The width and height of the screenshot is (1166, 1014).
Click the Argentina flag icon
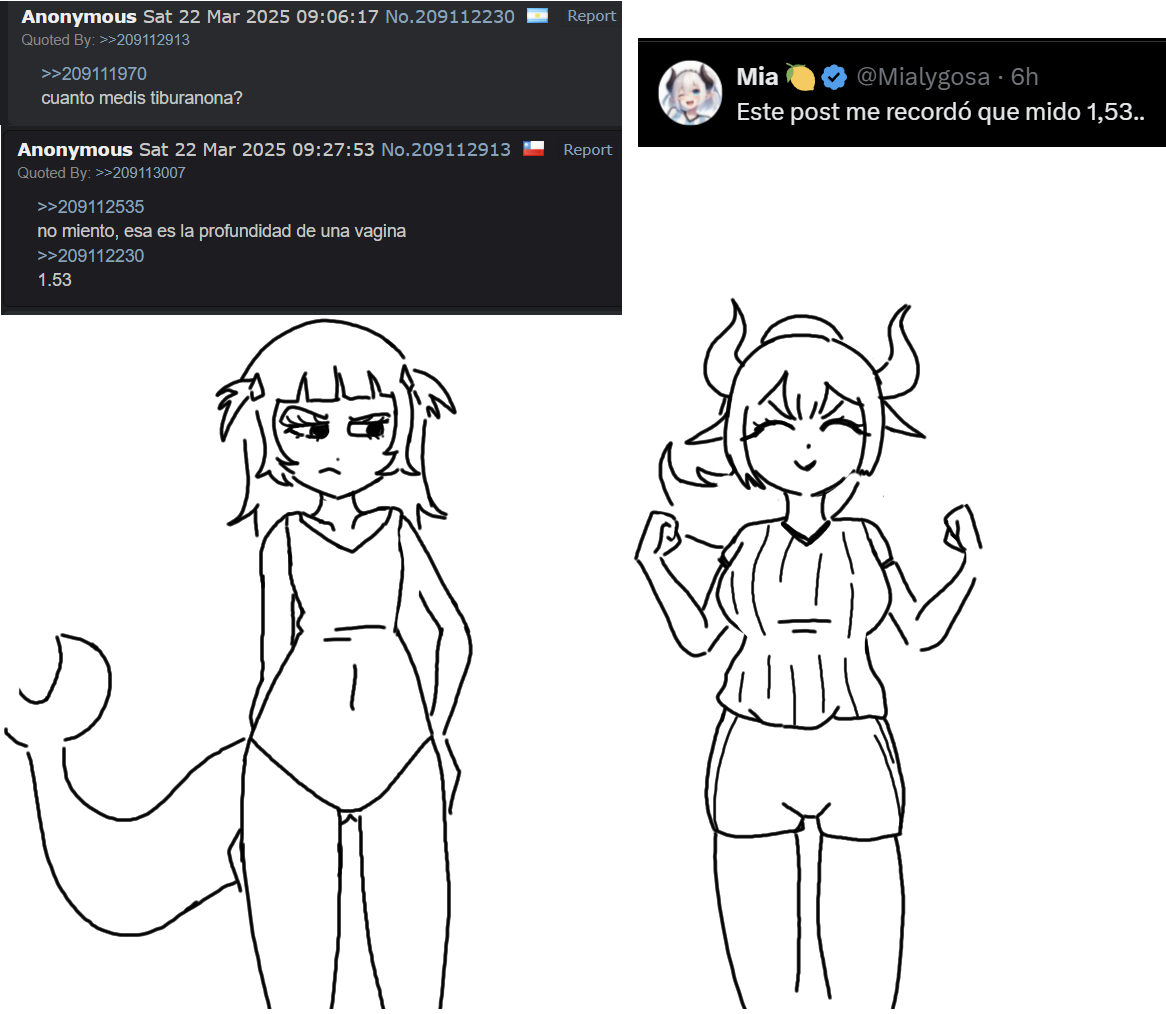(x=537, y=16)
